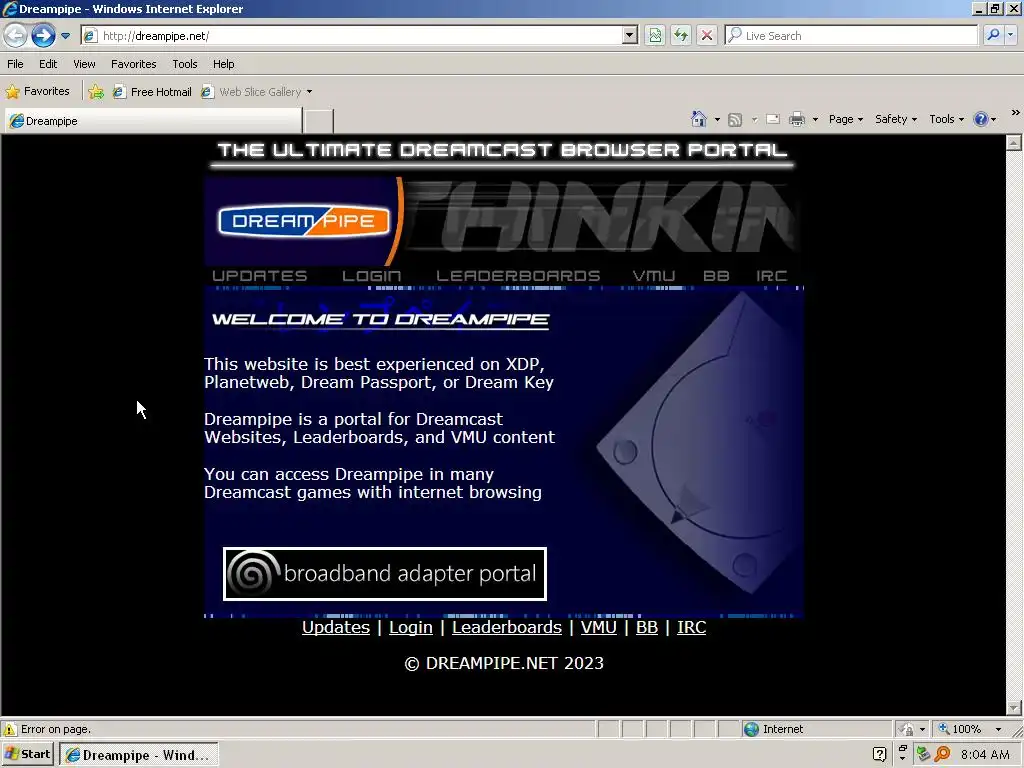This screenshot has height=768, width=1024.
Task: Click the underlined Leaderboards footer link
Action: [507, 627]
